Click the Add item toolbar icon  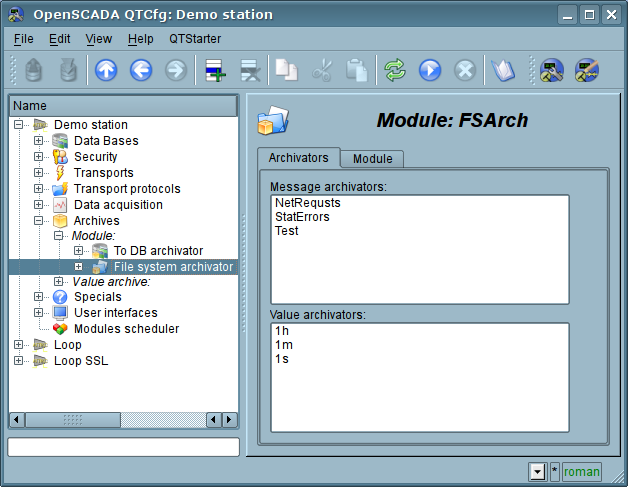[215, 70]
